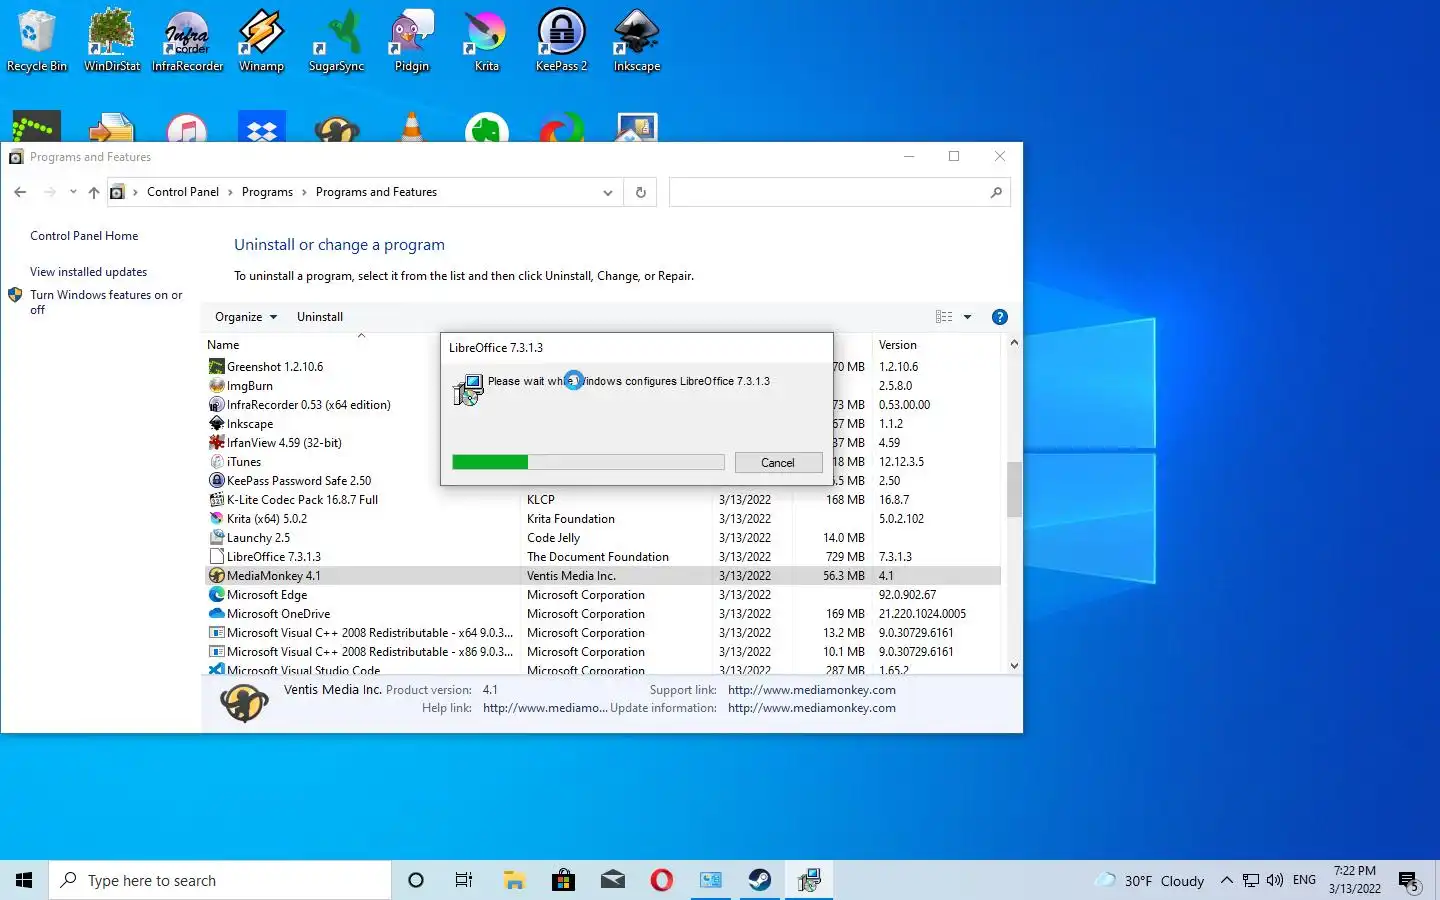The image size is (1440, 900).
Task: Click the LibreOffice configuration progress bar
Action: tap(588, 462)
